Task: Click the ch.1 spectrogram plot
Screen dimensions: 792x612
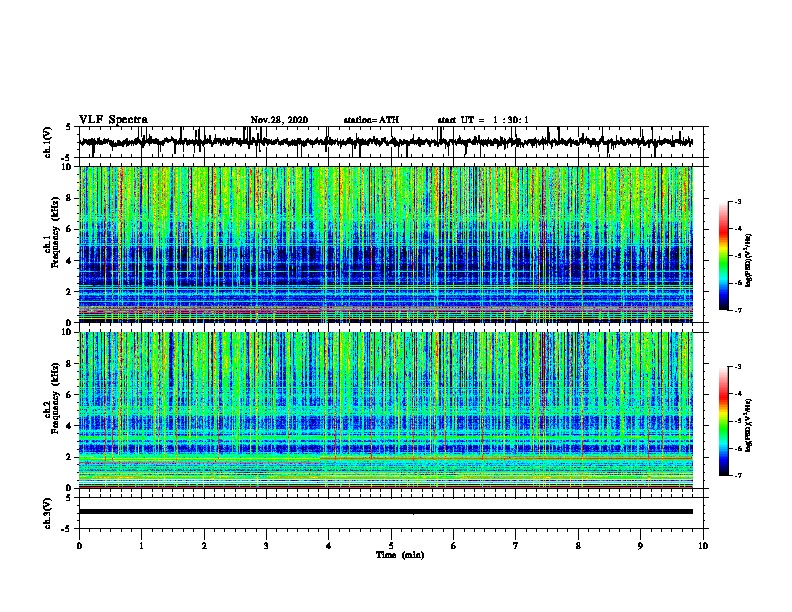Action: pos(386,244)
